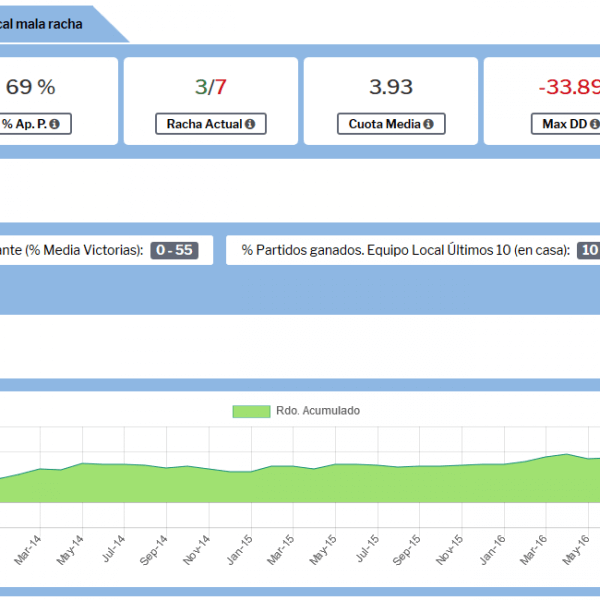Click the 'Rdo. Acumulado' legend label

click(x=318, y=411)
